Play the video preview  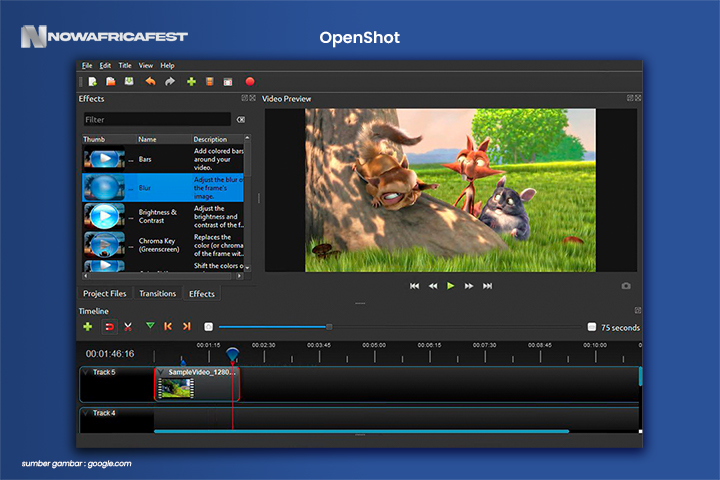point(450,286)
